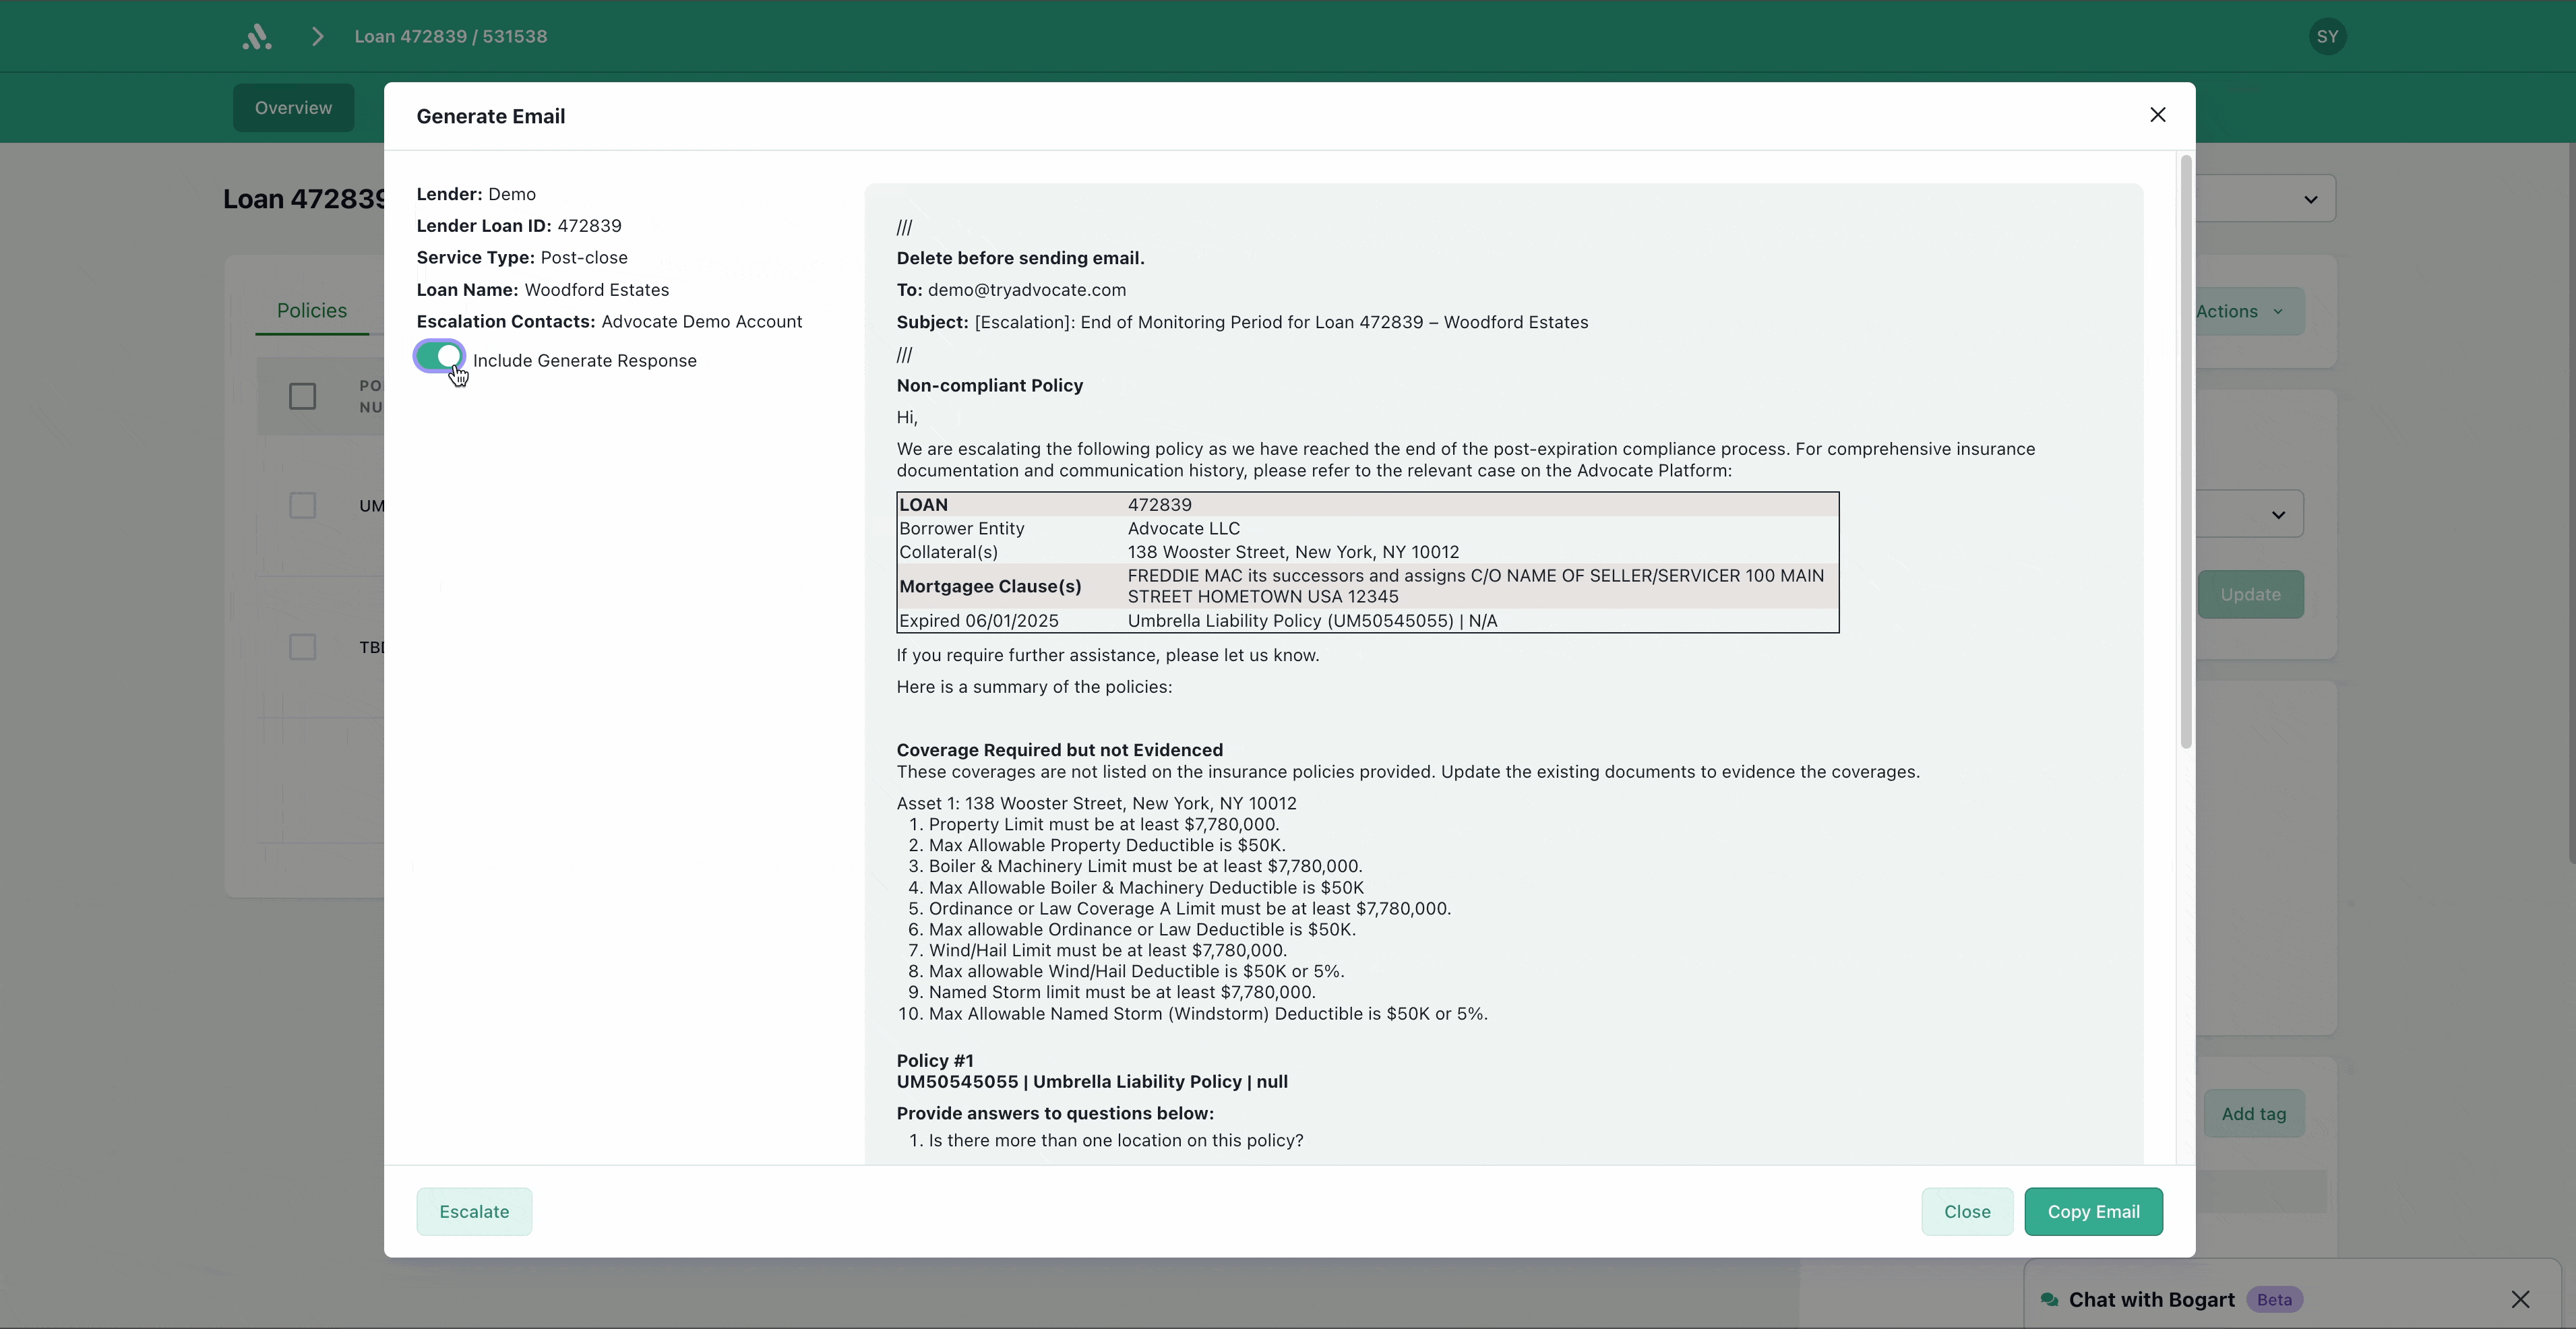The image size is (2576, 1329).
Task: Click the Copy Email button
Action: 2092,1211
